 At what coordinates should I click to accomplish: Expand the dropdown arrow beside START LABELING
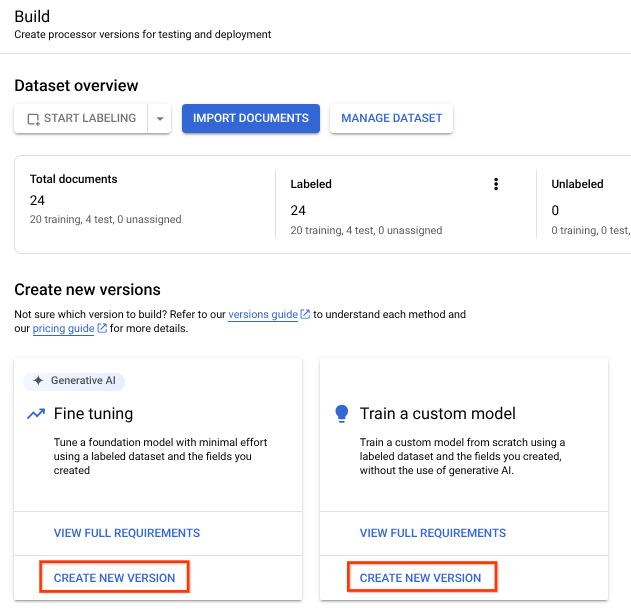(160, 119)
